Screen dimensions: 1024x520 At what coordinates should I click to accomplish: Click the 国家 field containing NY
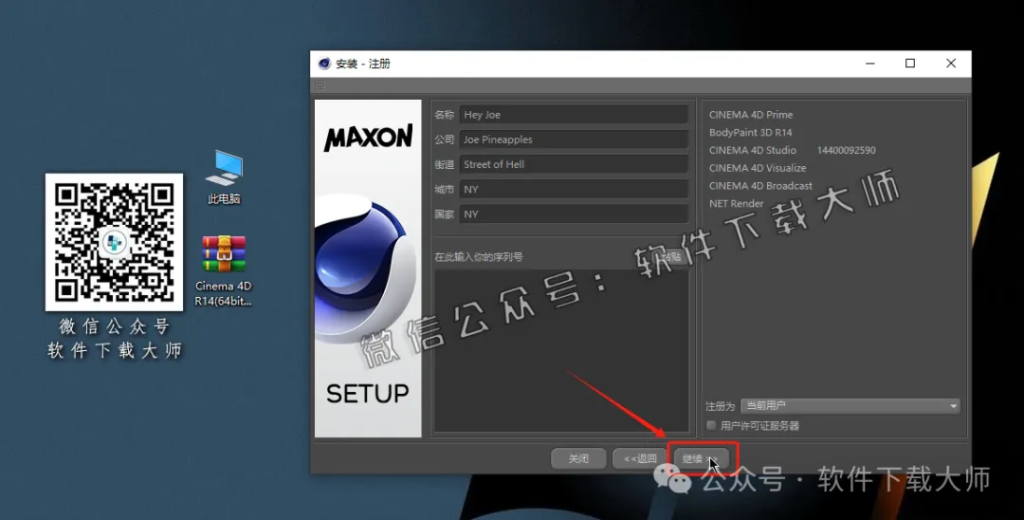tap(573, 214)
